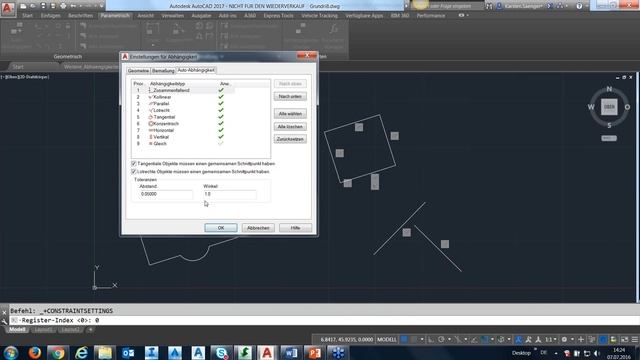This screenshot has width=640, height=360.
Task: Enable the Gleich apply checkmark
Action: pyautogui.click(x=221, y=144)
